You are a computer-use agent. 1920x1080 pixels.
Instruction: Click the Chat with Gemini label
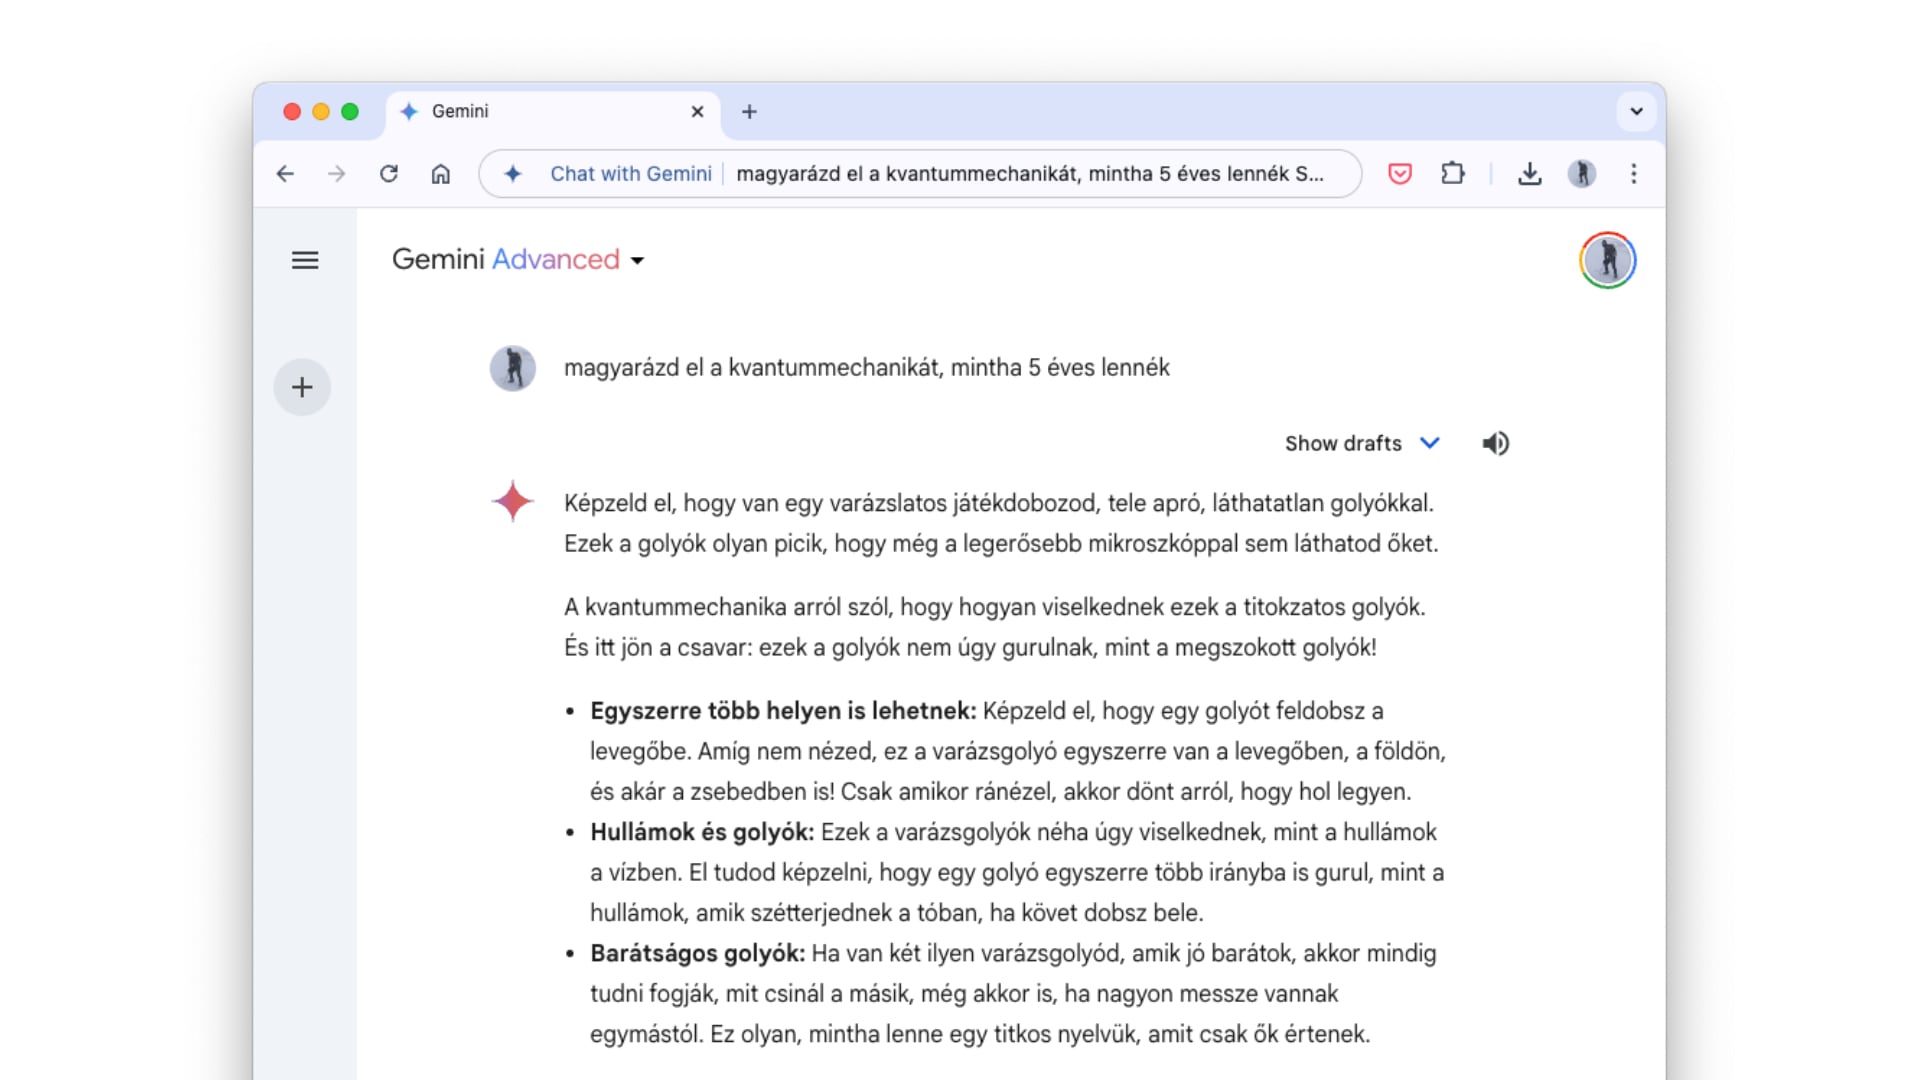coord(631,174)
